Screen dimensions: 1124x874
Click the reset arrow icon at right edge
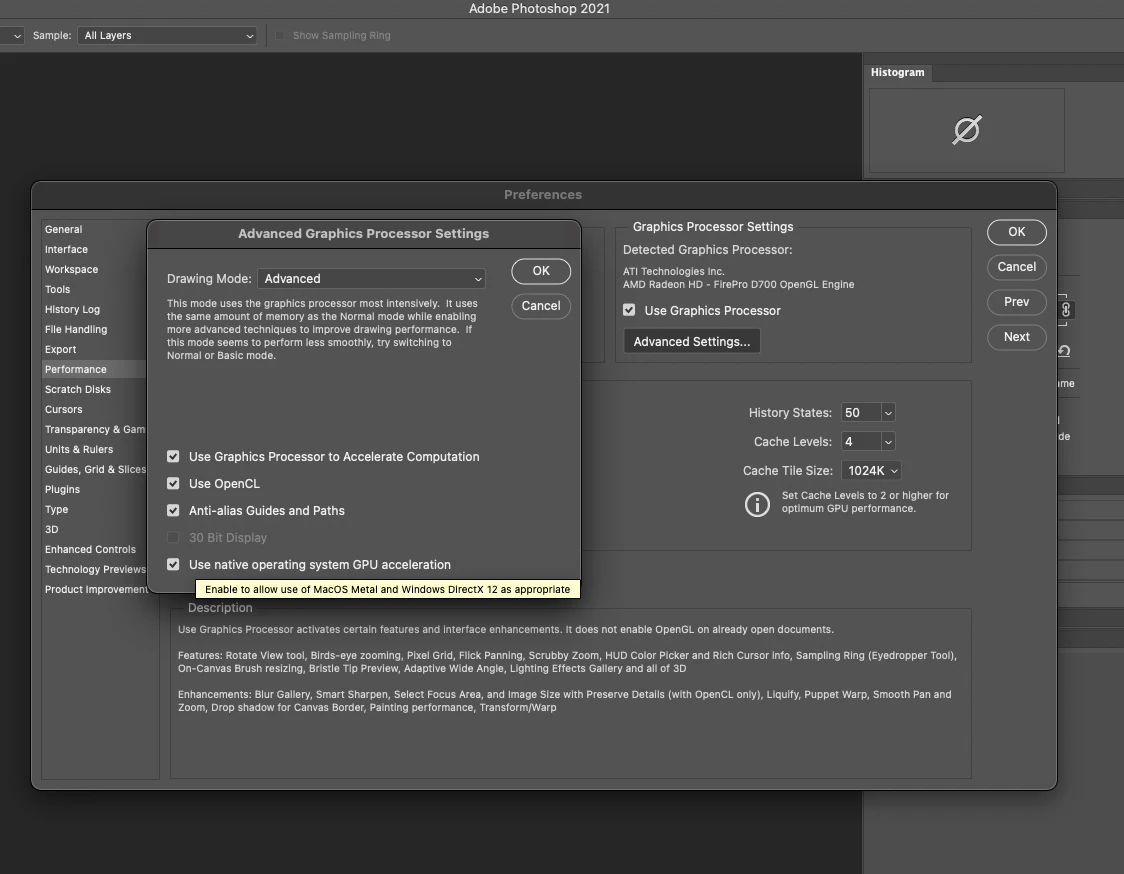click(x=1065, y=351)
